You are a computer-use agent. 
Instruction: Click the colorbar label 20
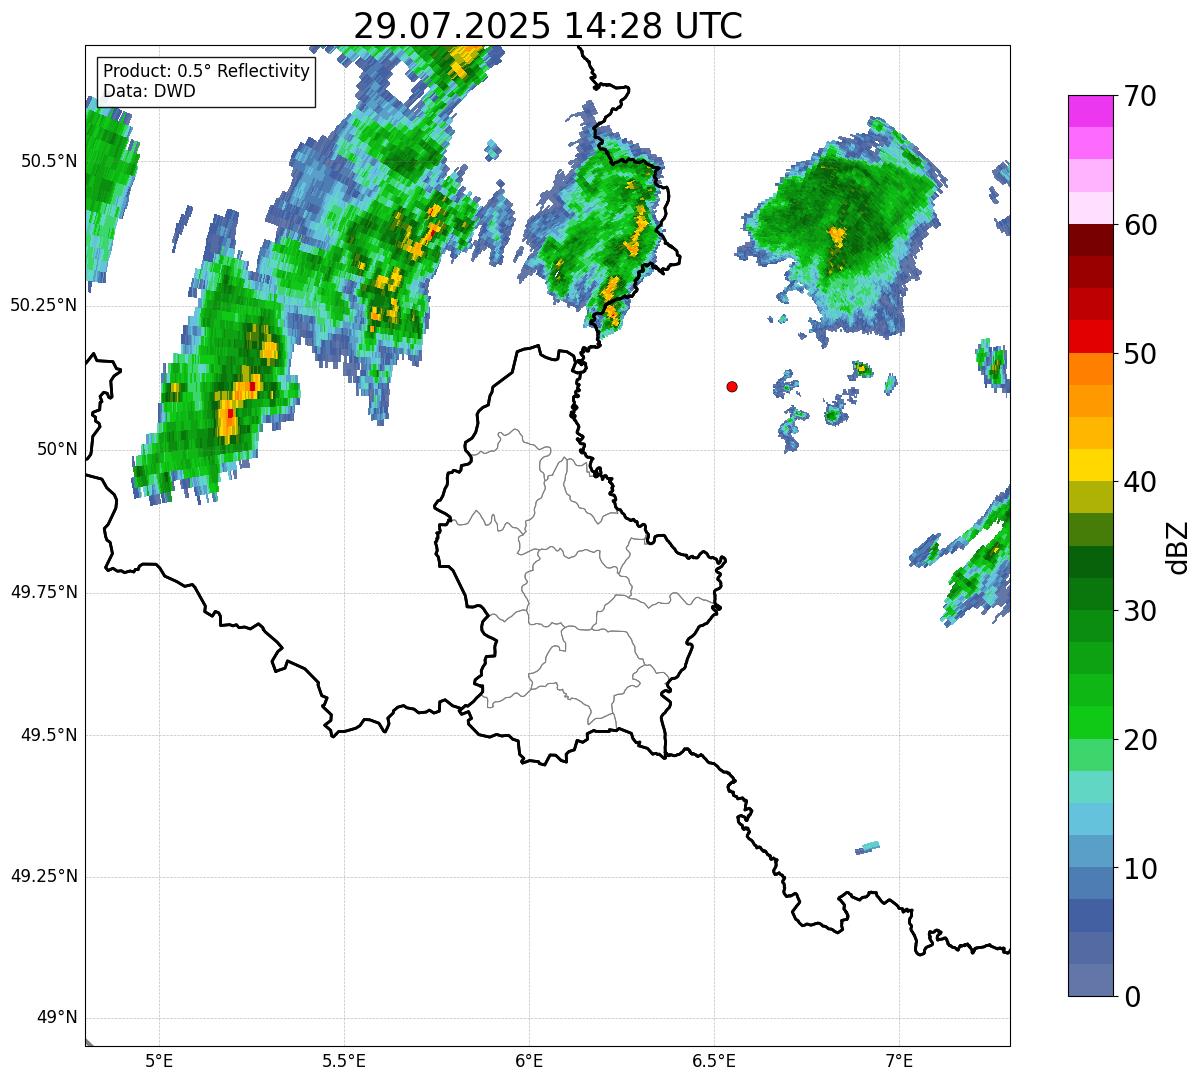click(x=1140, y=740)
